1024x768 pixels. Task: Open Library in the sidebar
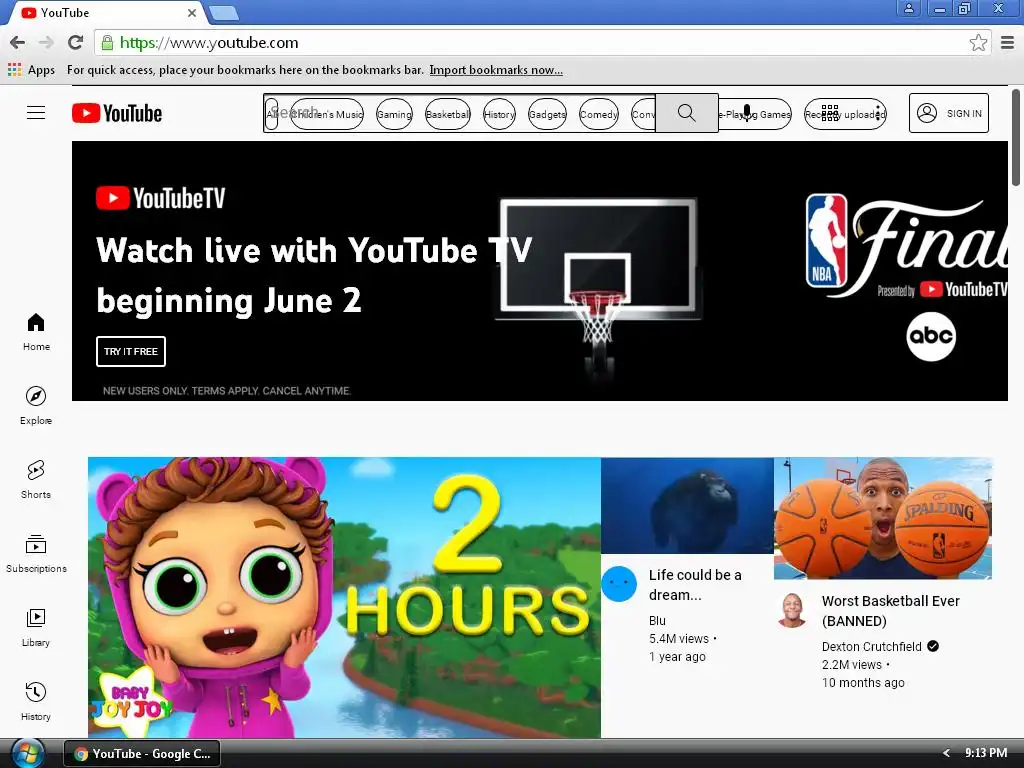click(36, 628)
